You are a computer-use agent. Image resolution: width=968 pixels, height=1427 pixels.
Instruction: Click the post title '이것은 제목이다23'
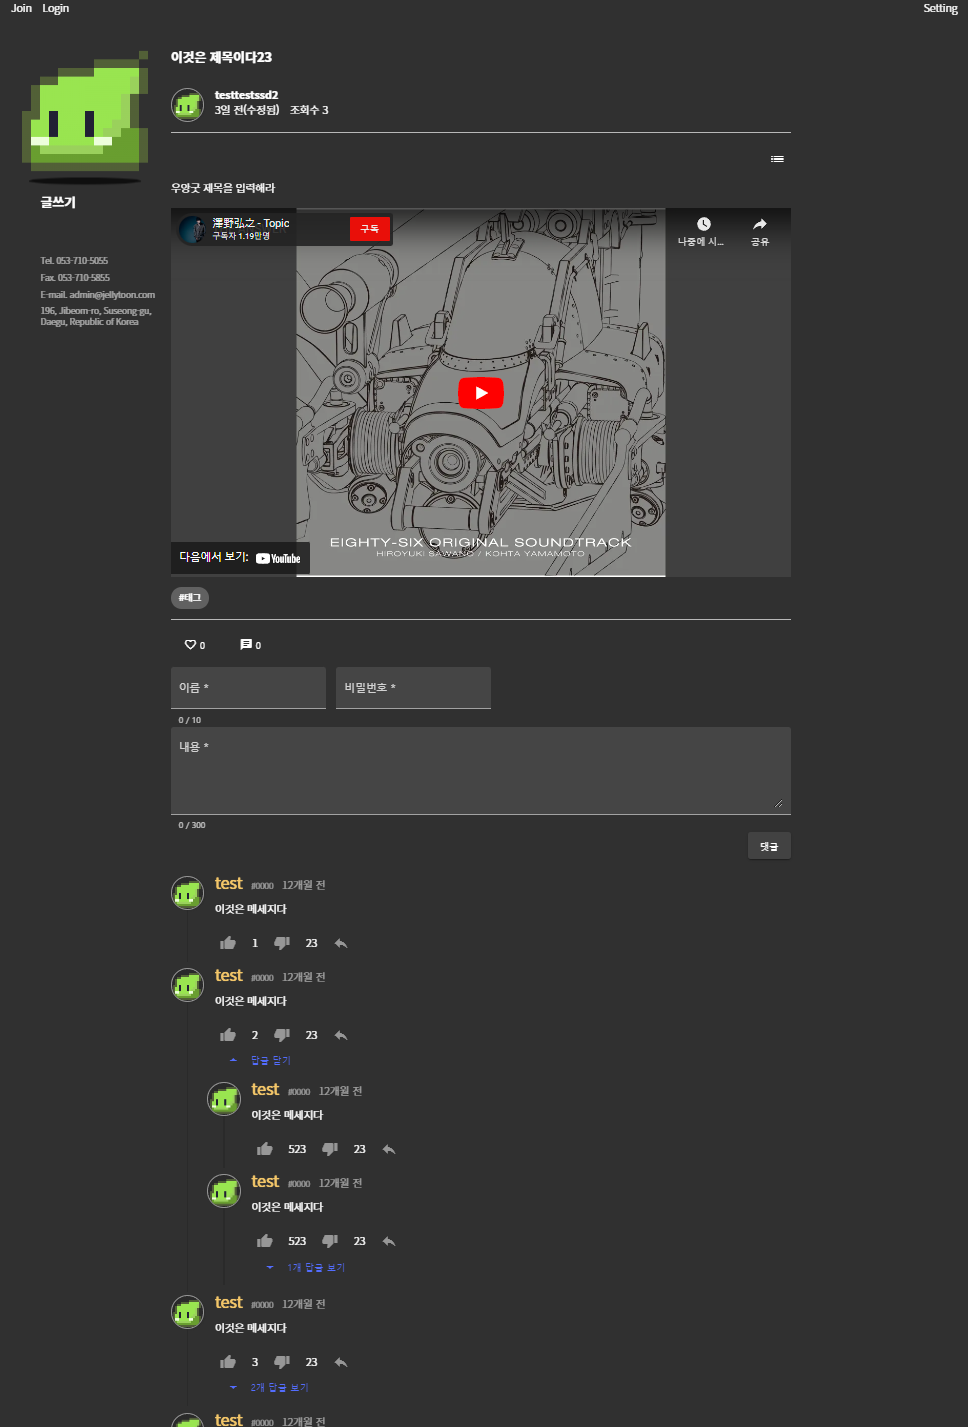click(221, 57)
